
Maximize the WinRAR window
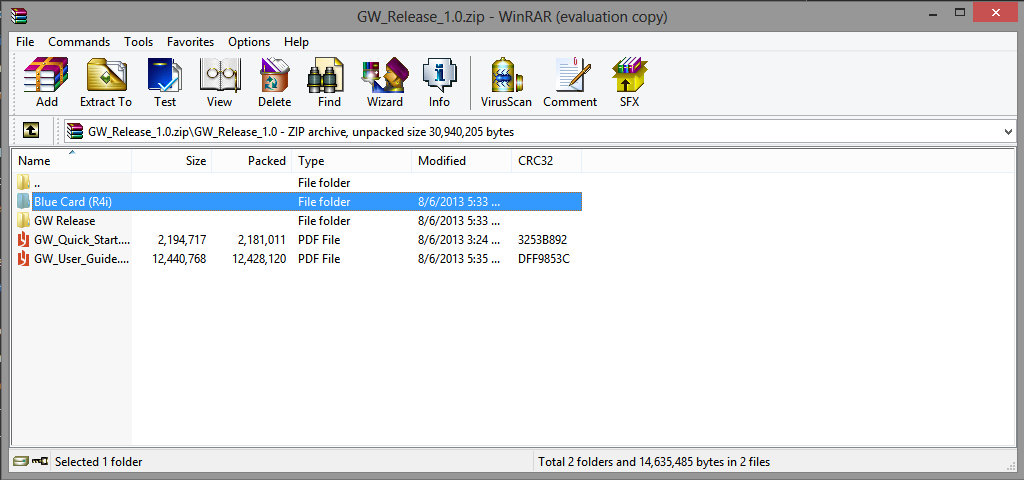tap(959, 12)
